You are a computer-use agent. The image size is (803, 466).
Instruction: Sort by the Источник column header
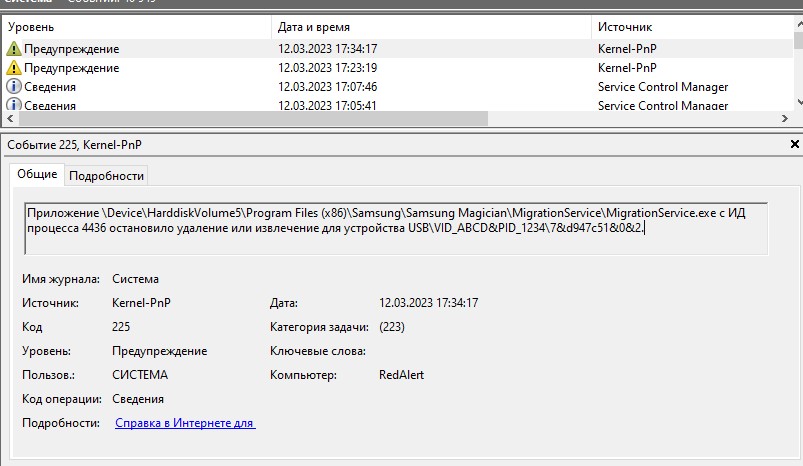(692, 27)
